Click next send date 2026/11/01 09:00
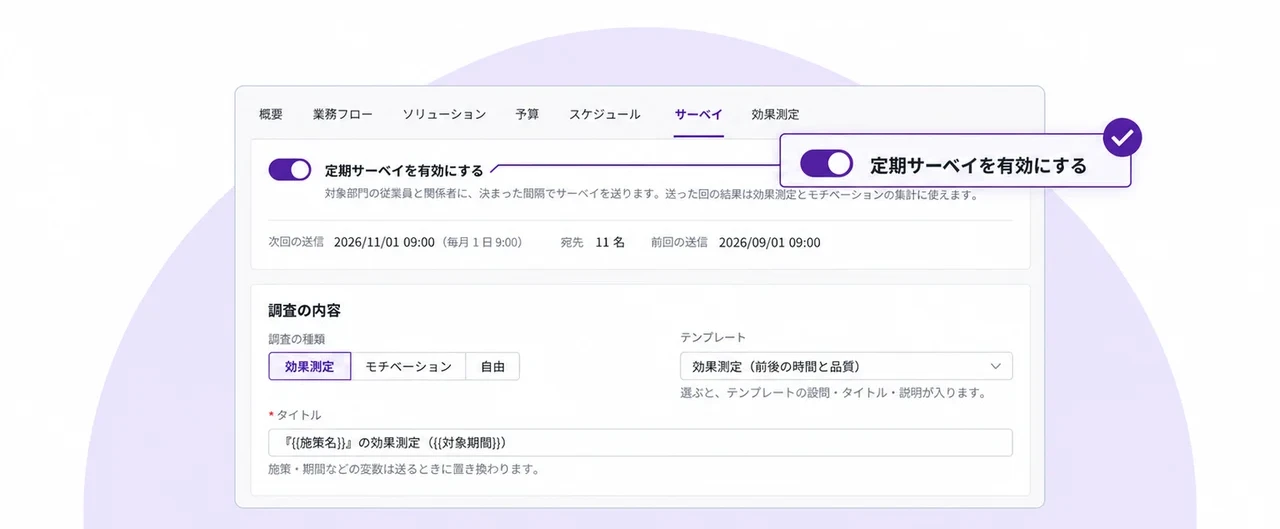1280x529 pixels. pos(386,242)
